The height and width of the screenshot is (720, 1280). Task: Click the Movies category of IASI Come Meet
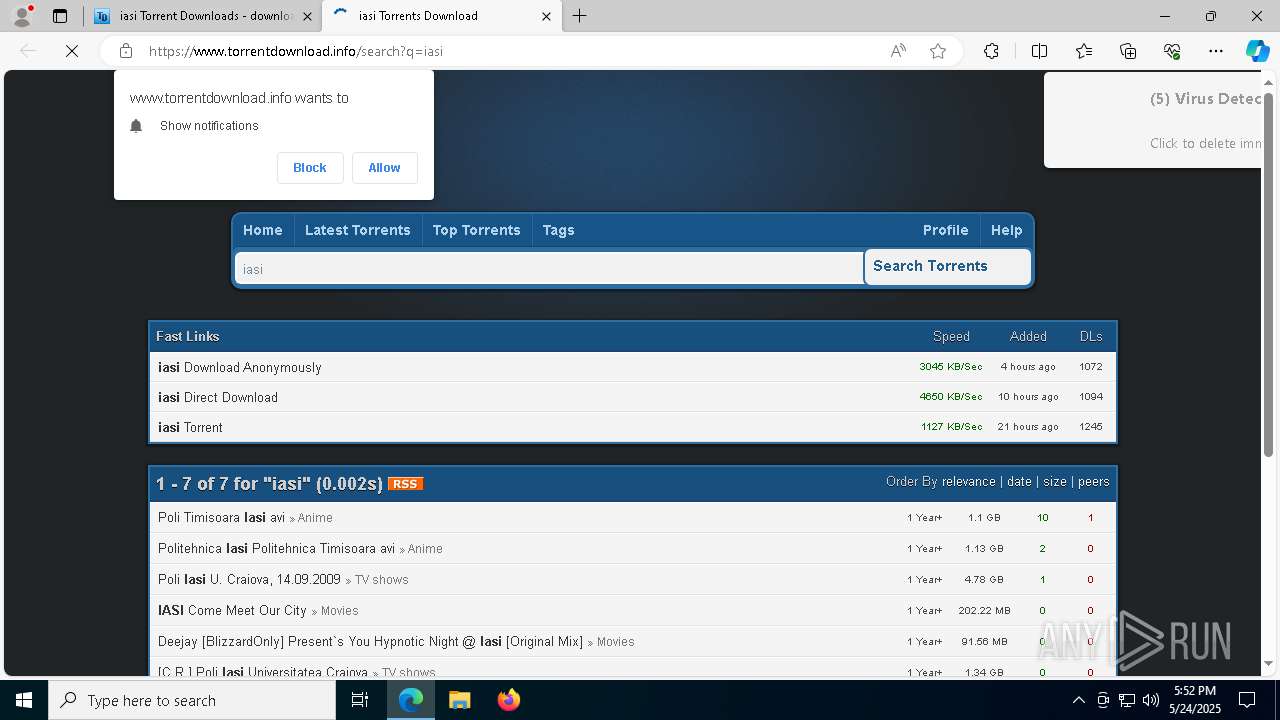[x=340, y=611]
